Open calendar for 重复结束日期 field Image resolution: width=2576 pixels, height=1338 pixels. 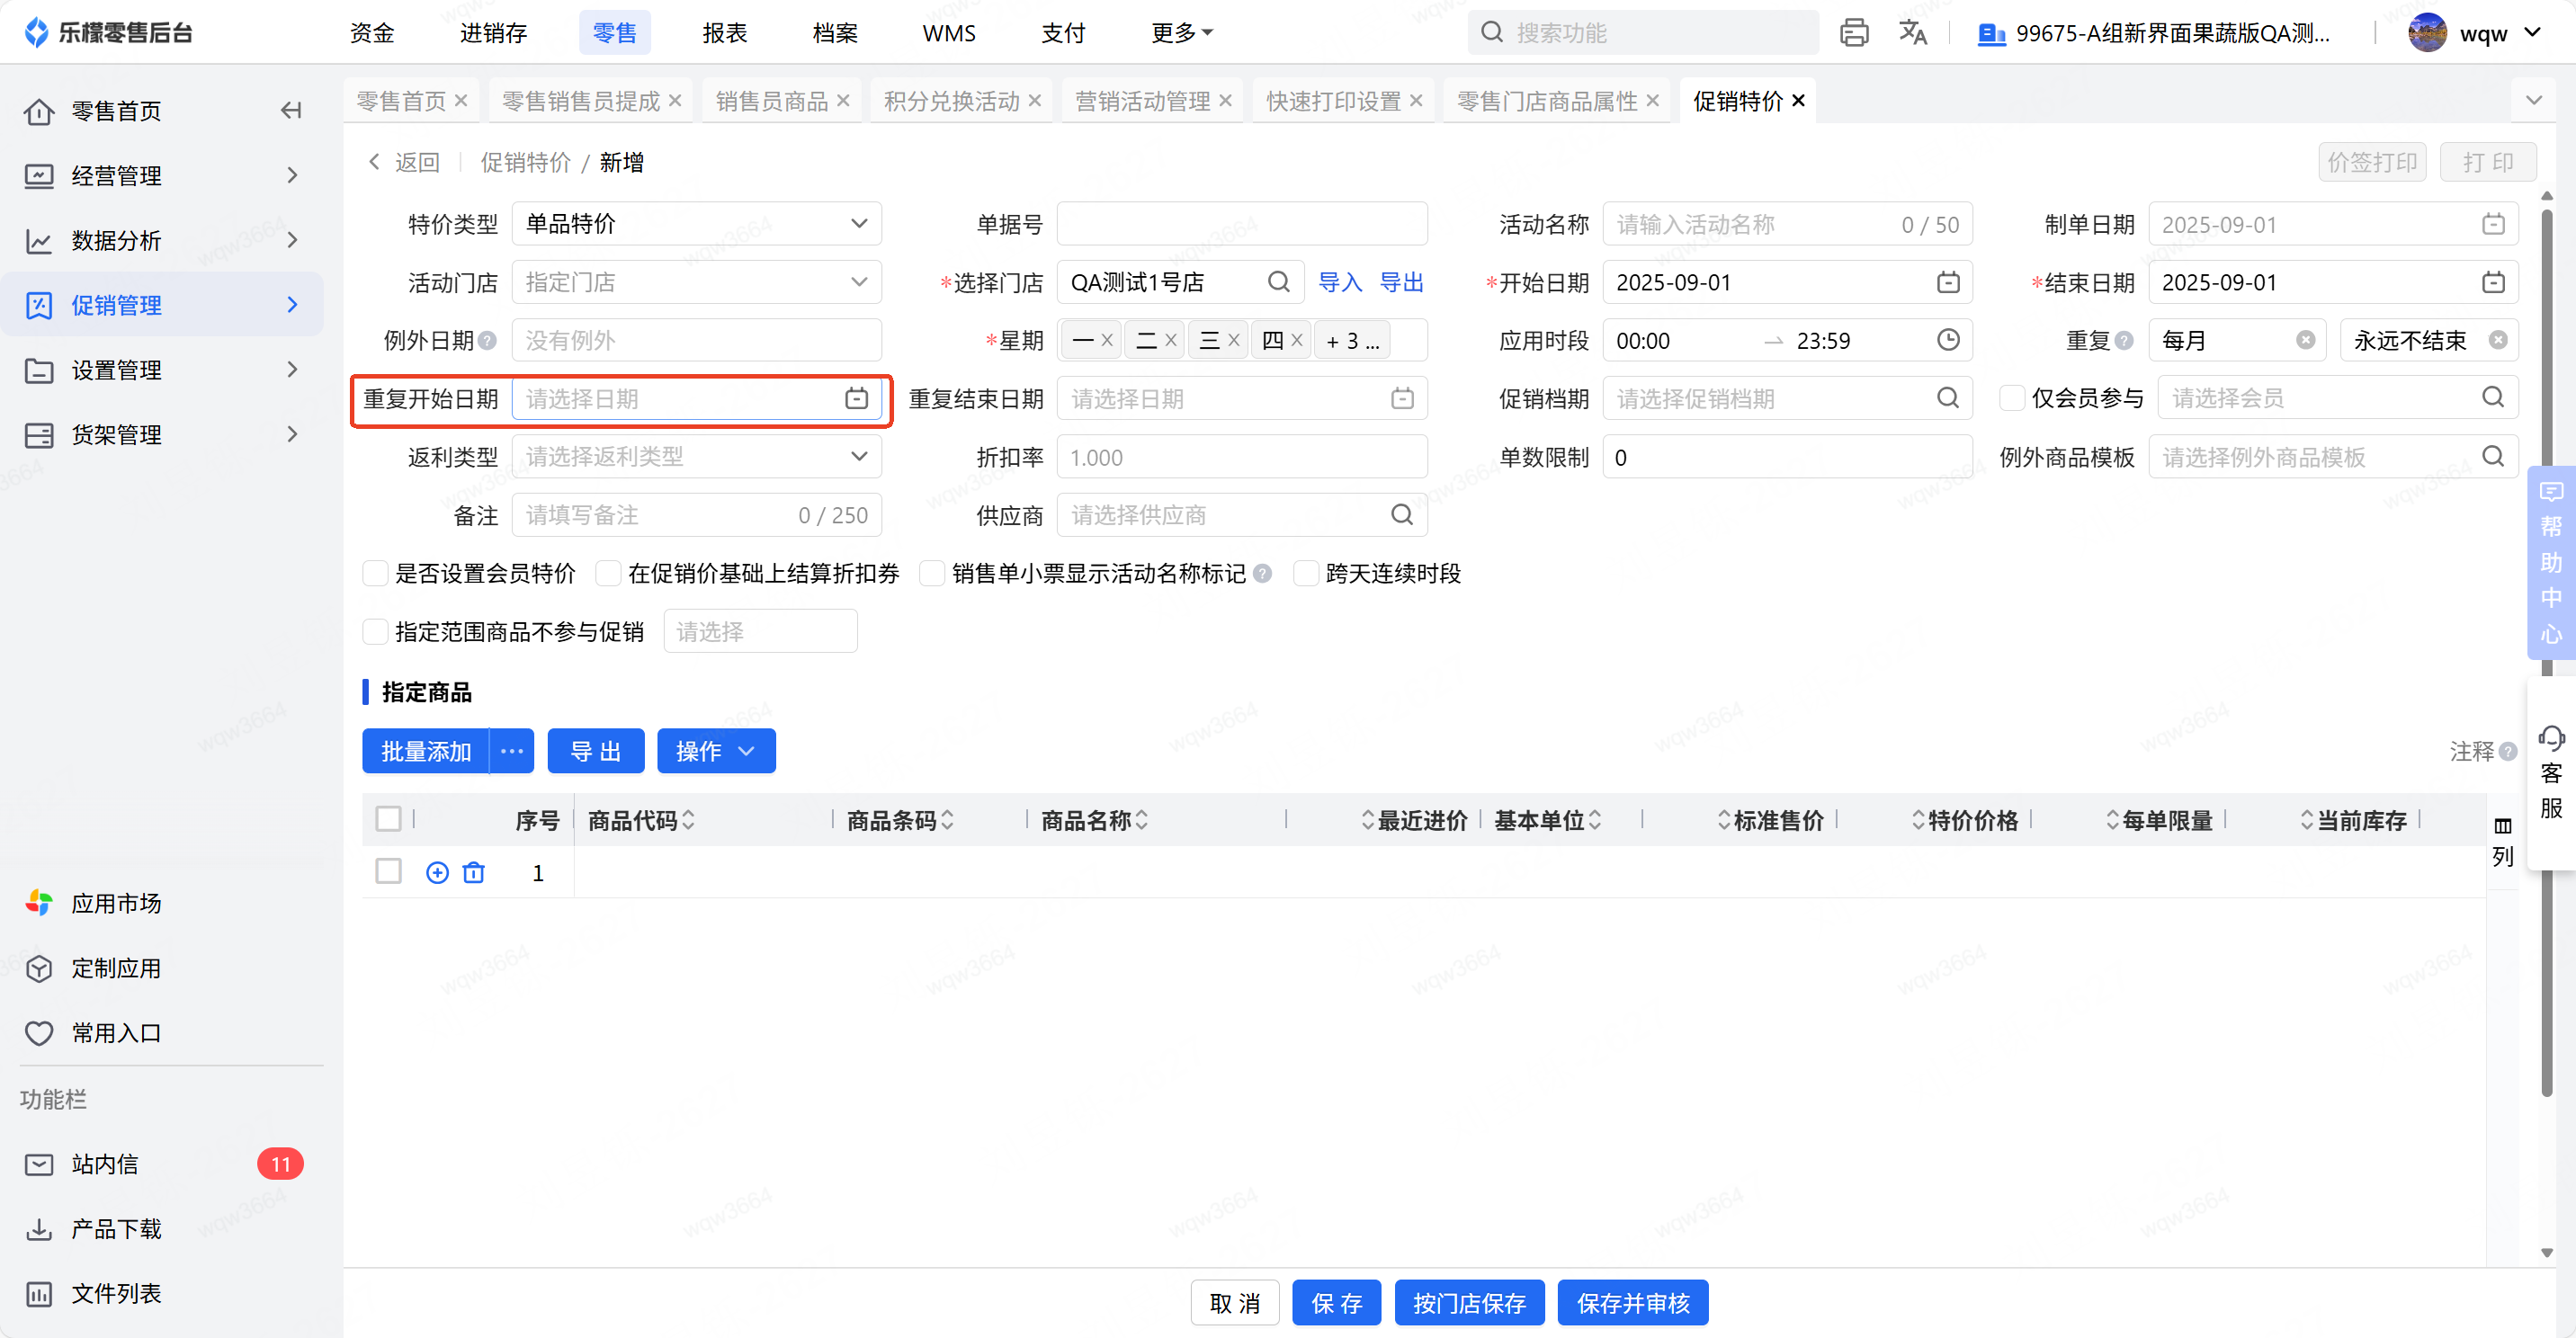pyautogui.click(x=1402, y=399)
